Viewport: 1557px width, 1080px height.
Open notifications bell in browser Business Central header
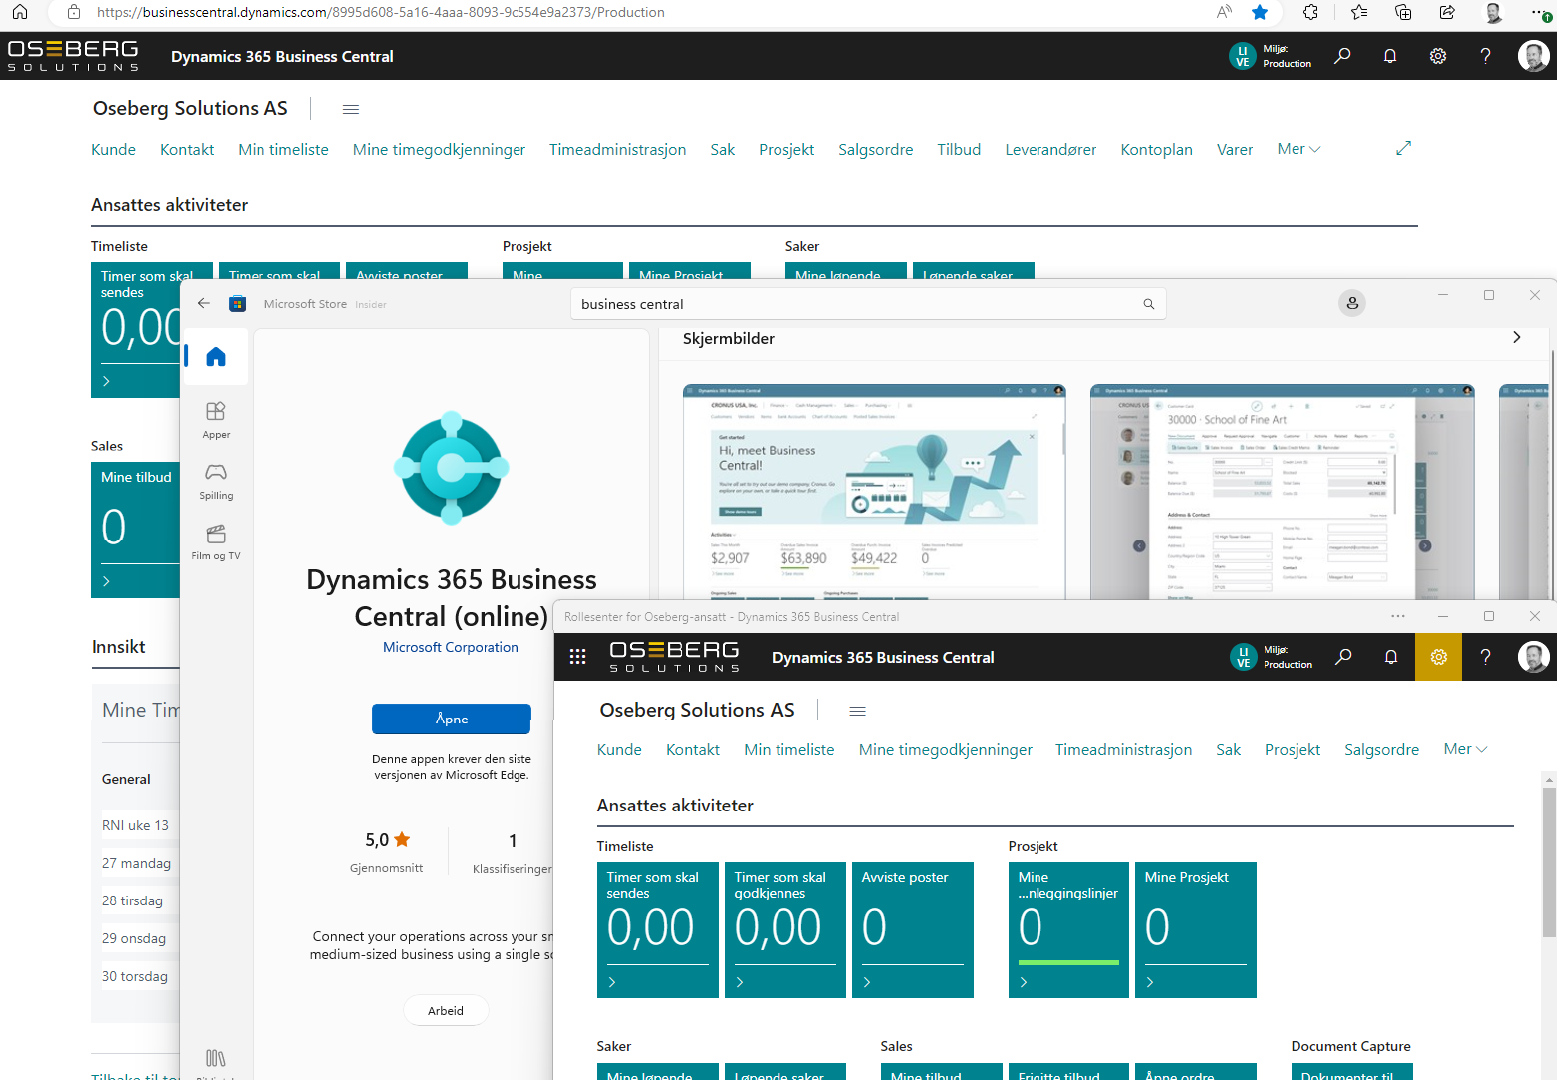pos(1389,56)
